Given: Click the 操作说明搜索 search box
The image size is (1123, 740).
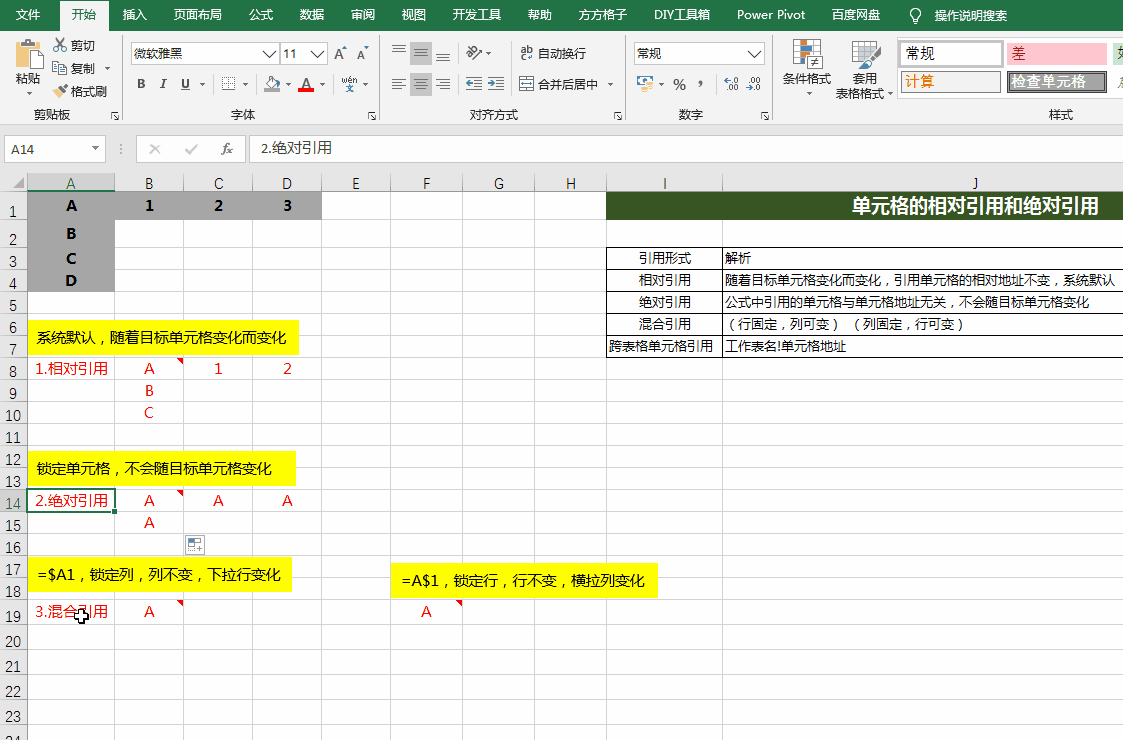Looking at the screenshot, I should pyautogui.click(x=970, y=15).
